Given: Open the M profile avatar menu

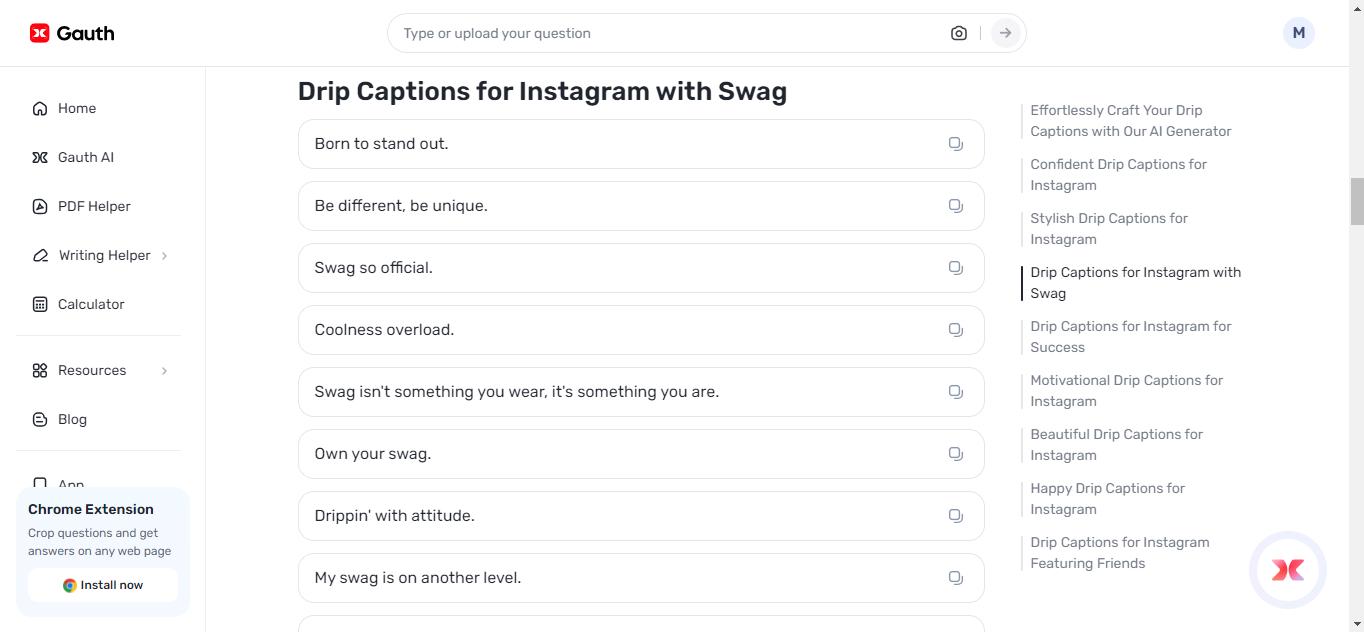Looking at the screenshot, I should [x=1298, y=32].
